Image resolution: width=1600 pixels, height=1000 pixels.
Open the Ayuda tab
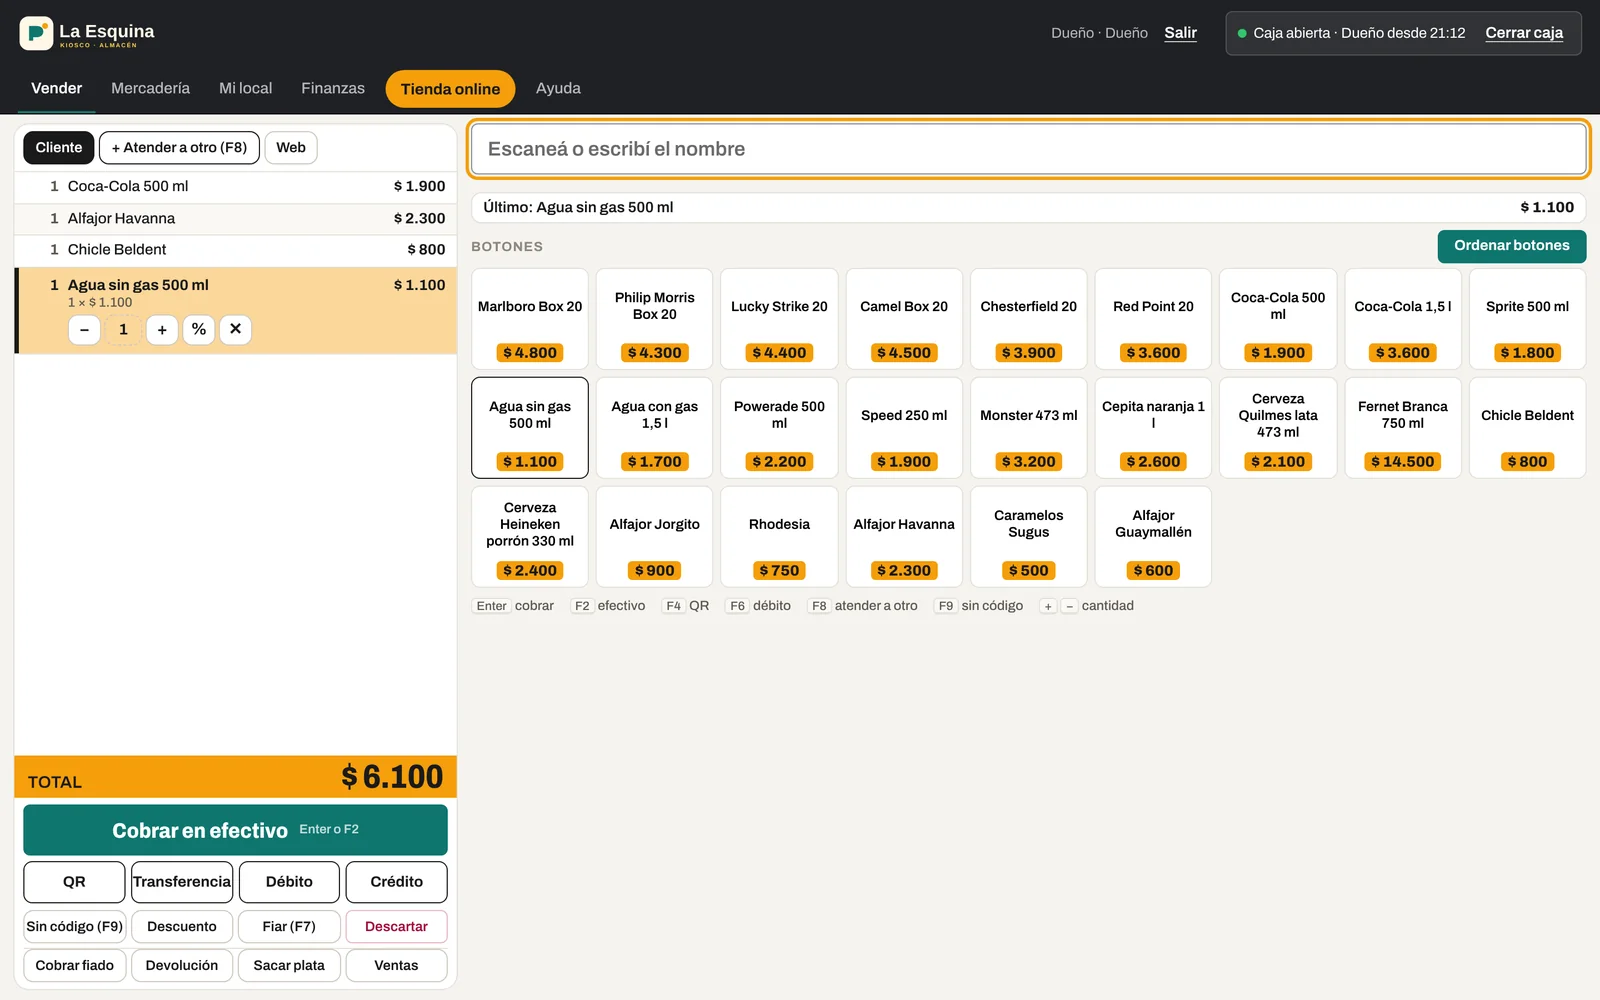click(x=558, y=88)
